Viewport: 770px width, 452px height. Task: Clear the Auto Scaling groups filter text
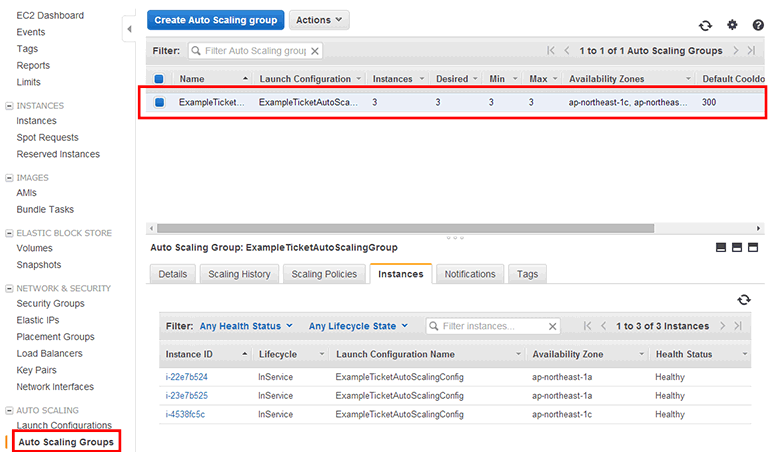click(315, 50)
